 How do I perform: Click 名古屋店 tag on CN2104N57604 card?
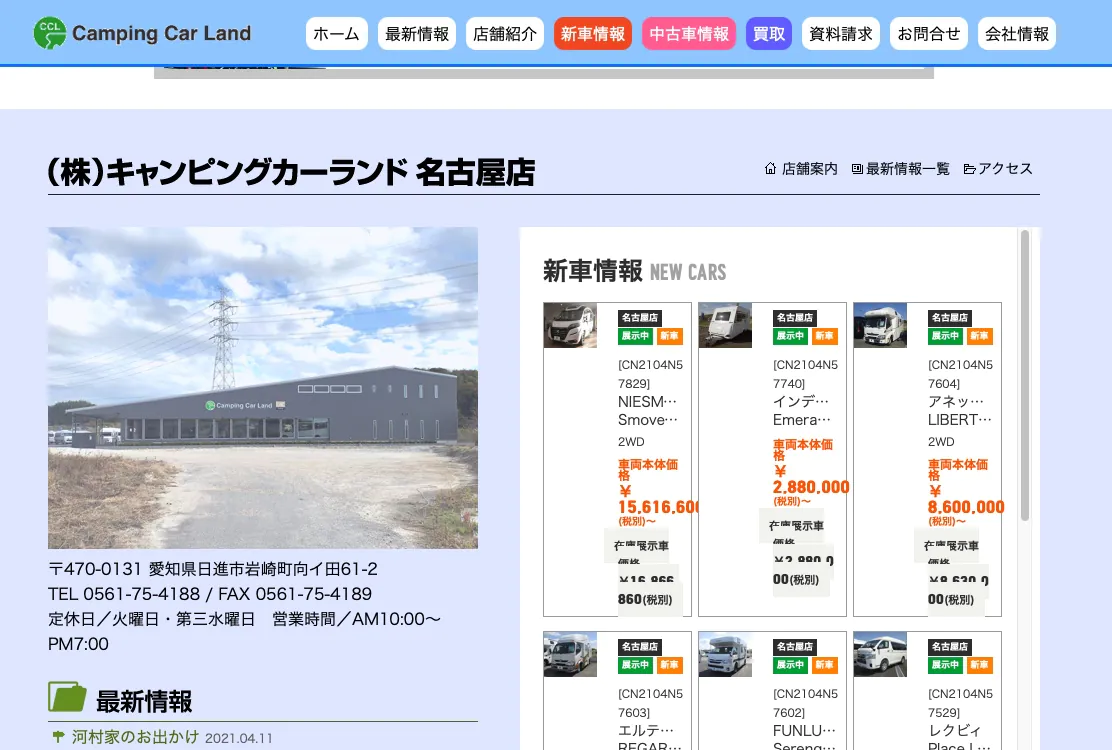coord(950,318)
